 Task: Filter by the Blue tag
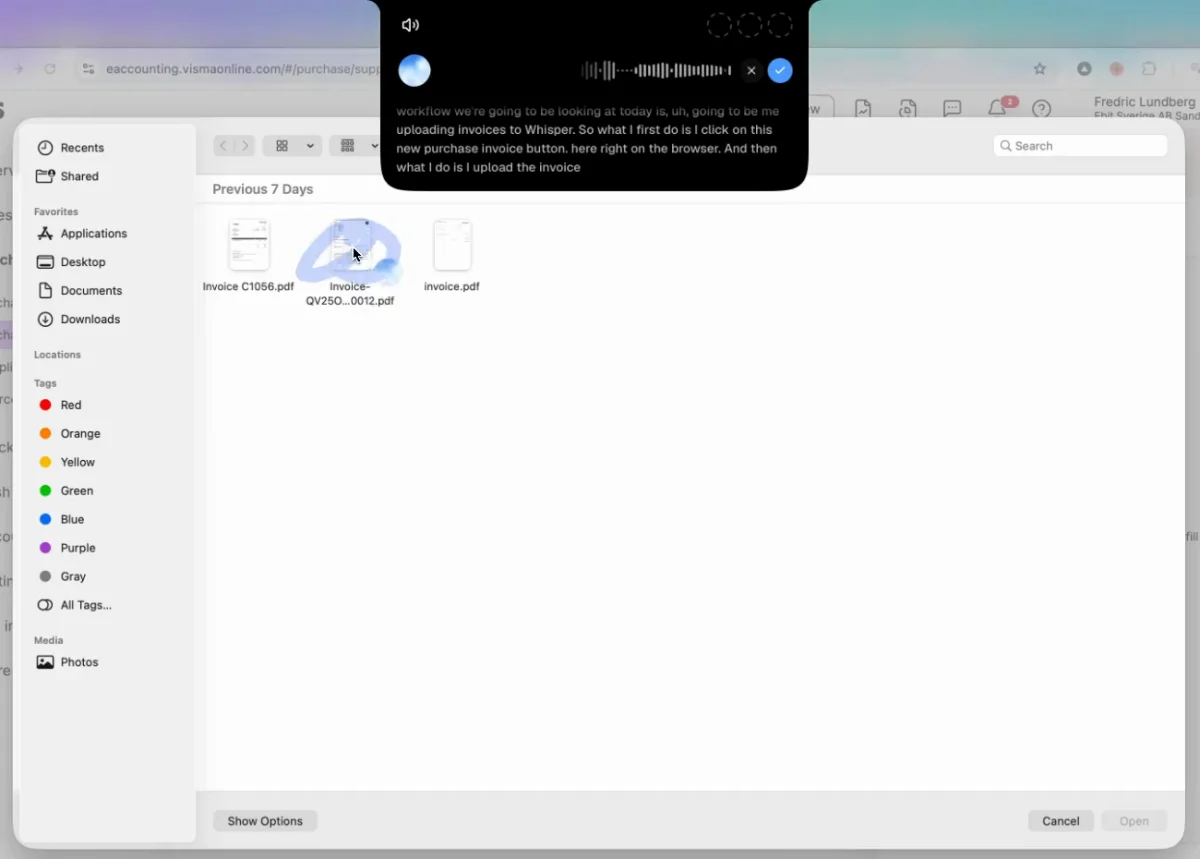coord(61,519)
